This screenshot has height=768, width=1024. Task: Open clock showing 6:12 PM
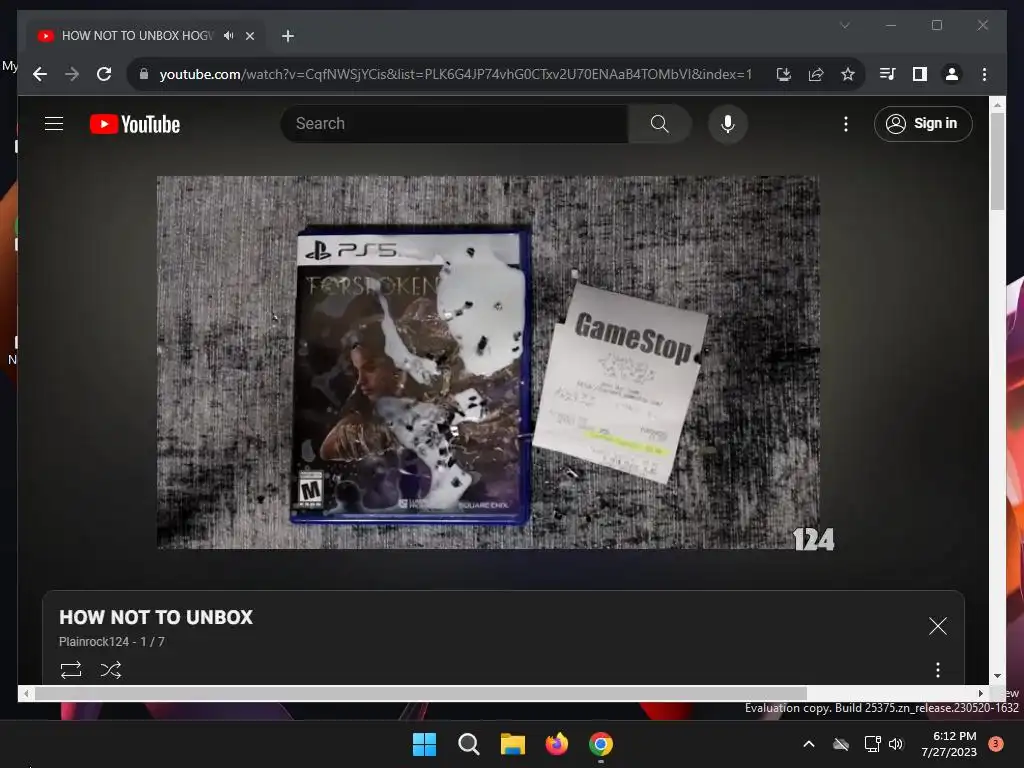(x=949, y=744)
